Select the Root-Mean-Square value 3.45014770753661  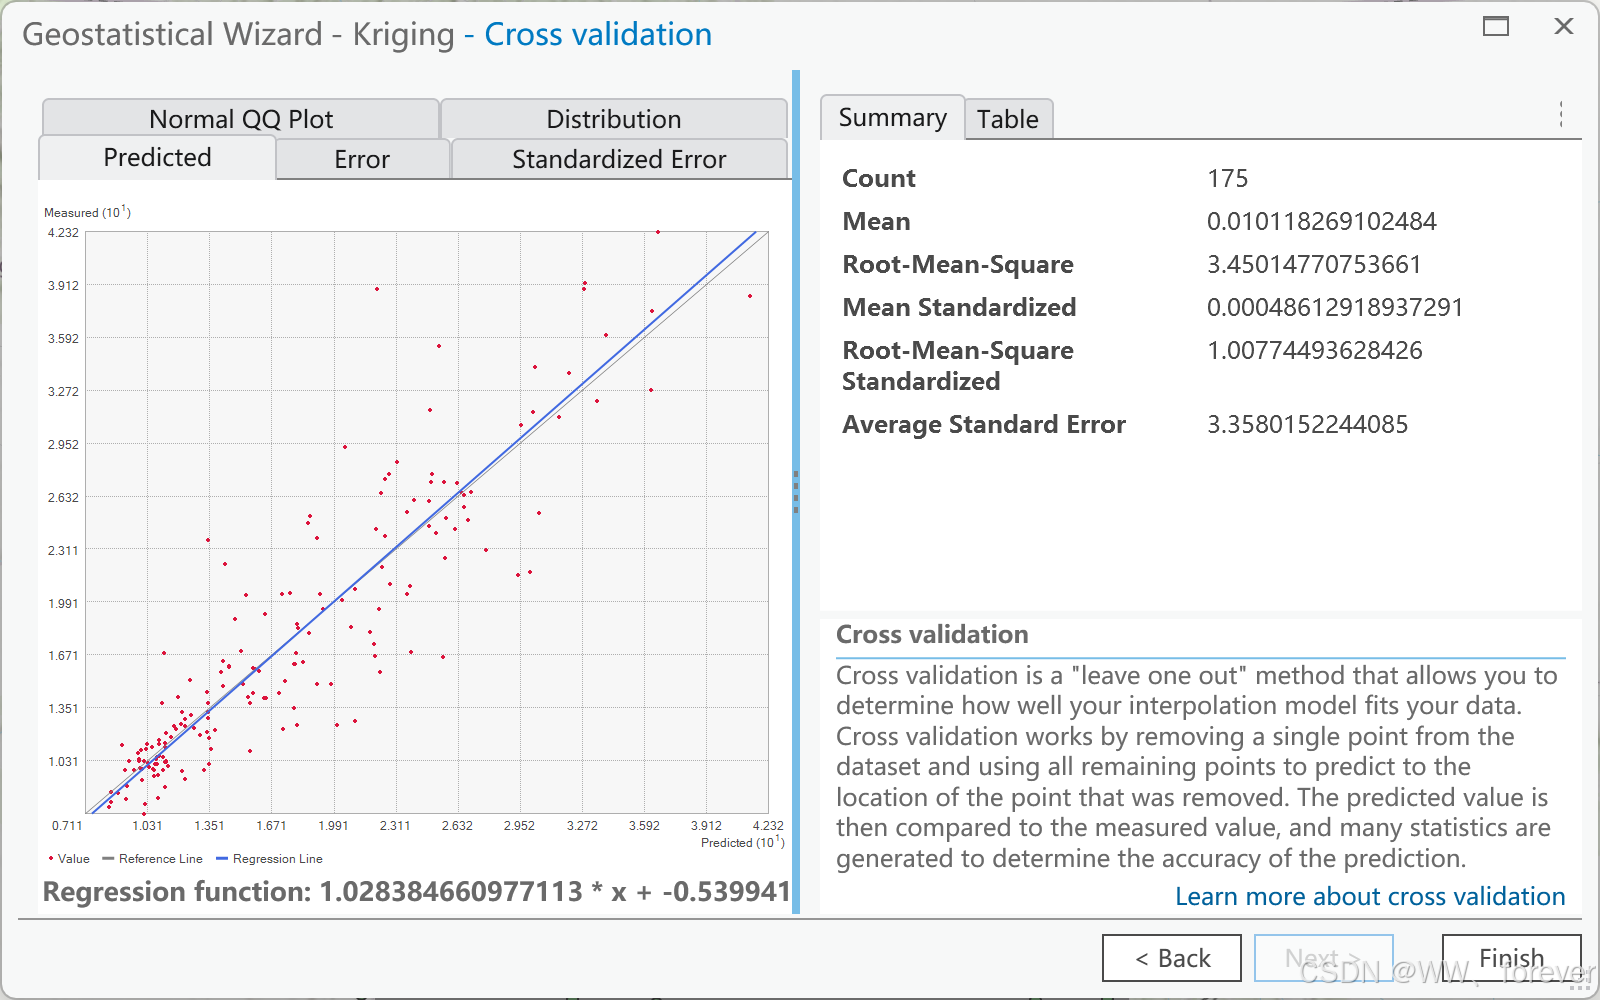point(1314,264)
